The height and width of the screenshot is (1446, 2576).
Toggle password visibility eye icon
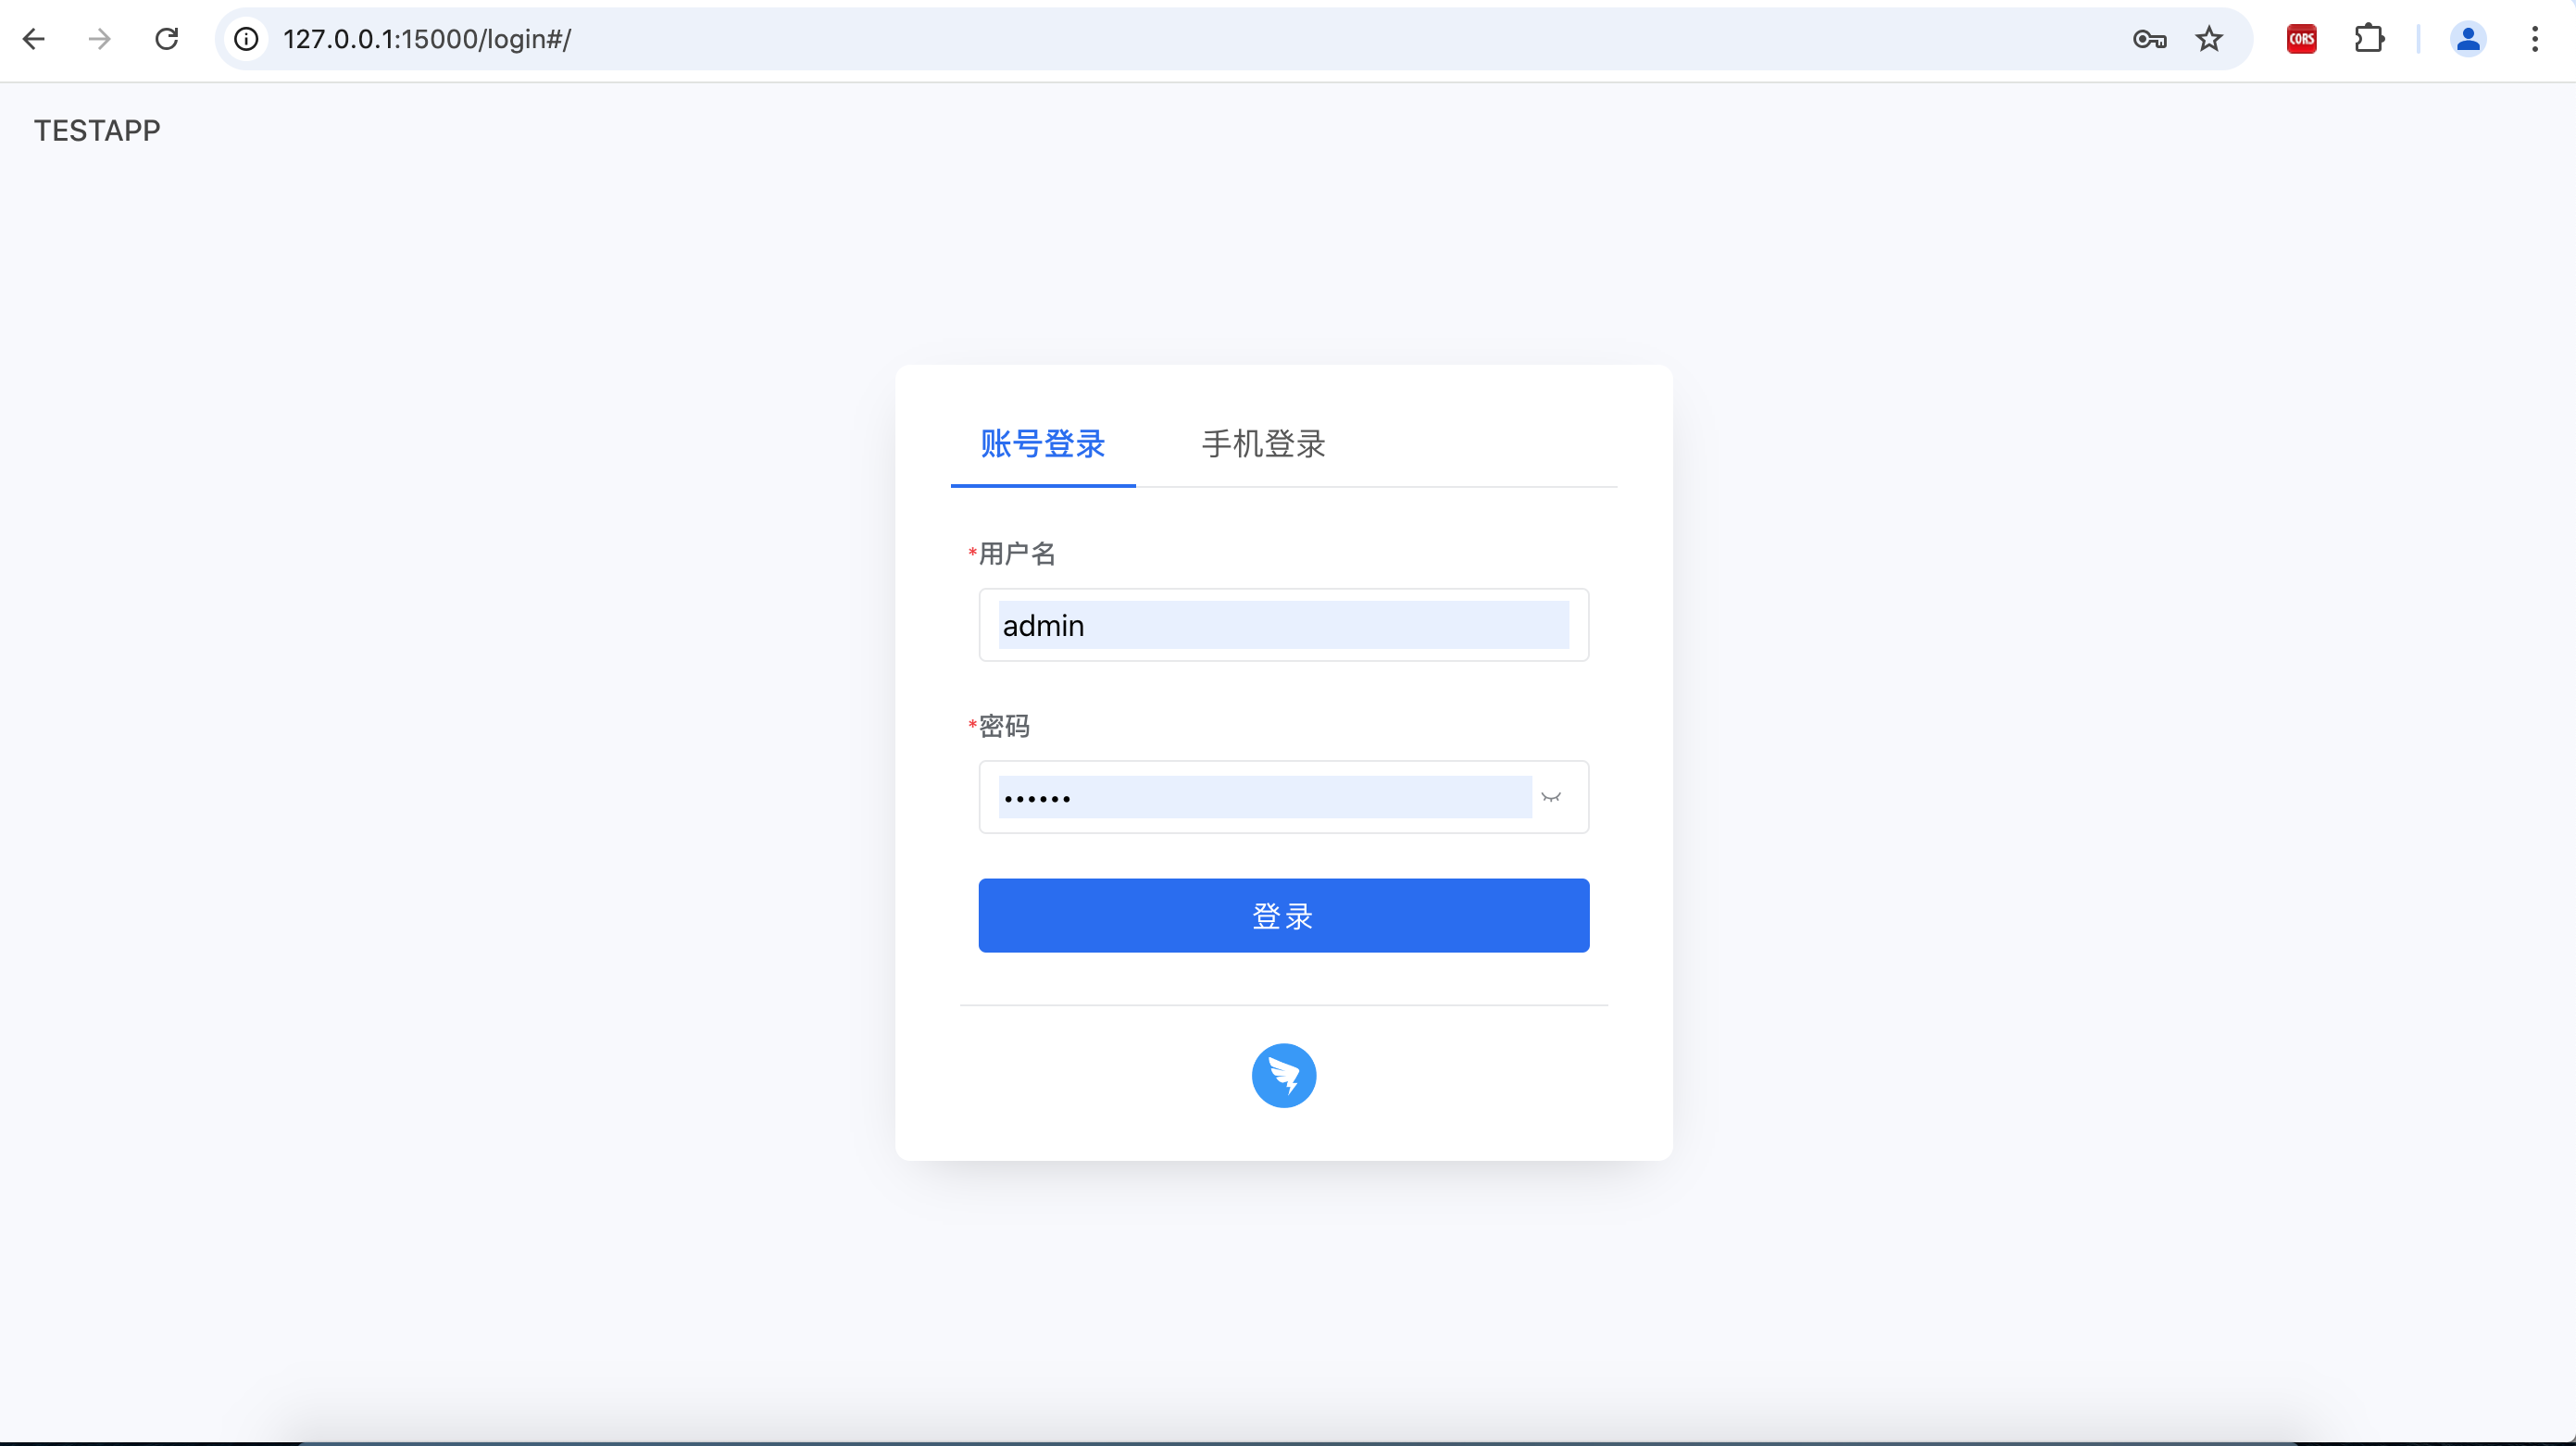click(x=1550, y=797)
